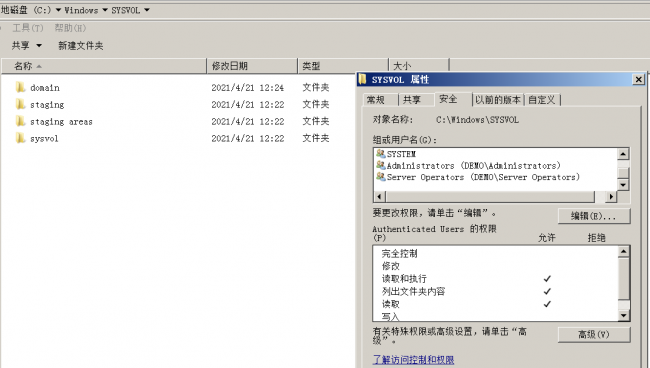Viewport: 650px width, 368px height.
Task: Switch to the 安全 tab
Action: pos(453,99)
